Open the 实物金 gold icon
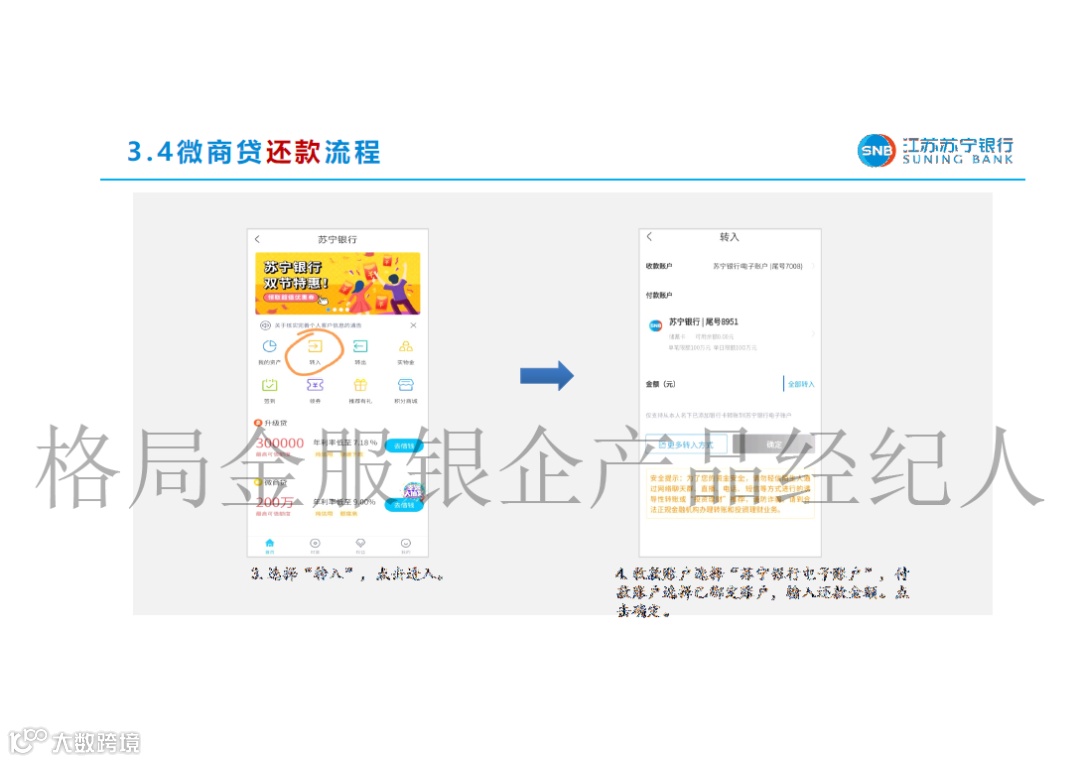The height and width of the screenshot is (762, 1080). tap(406, 346)
